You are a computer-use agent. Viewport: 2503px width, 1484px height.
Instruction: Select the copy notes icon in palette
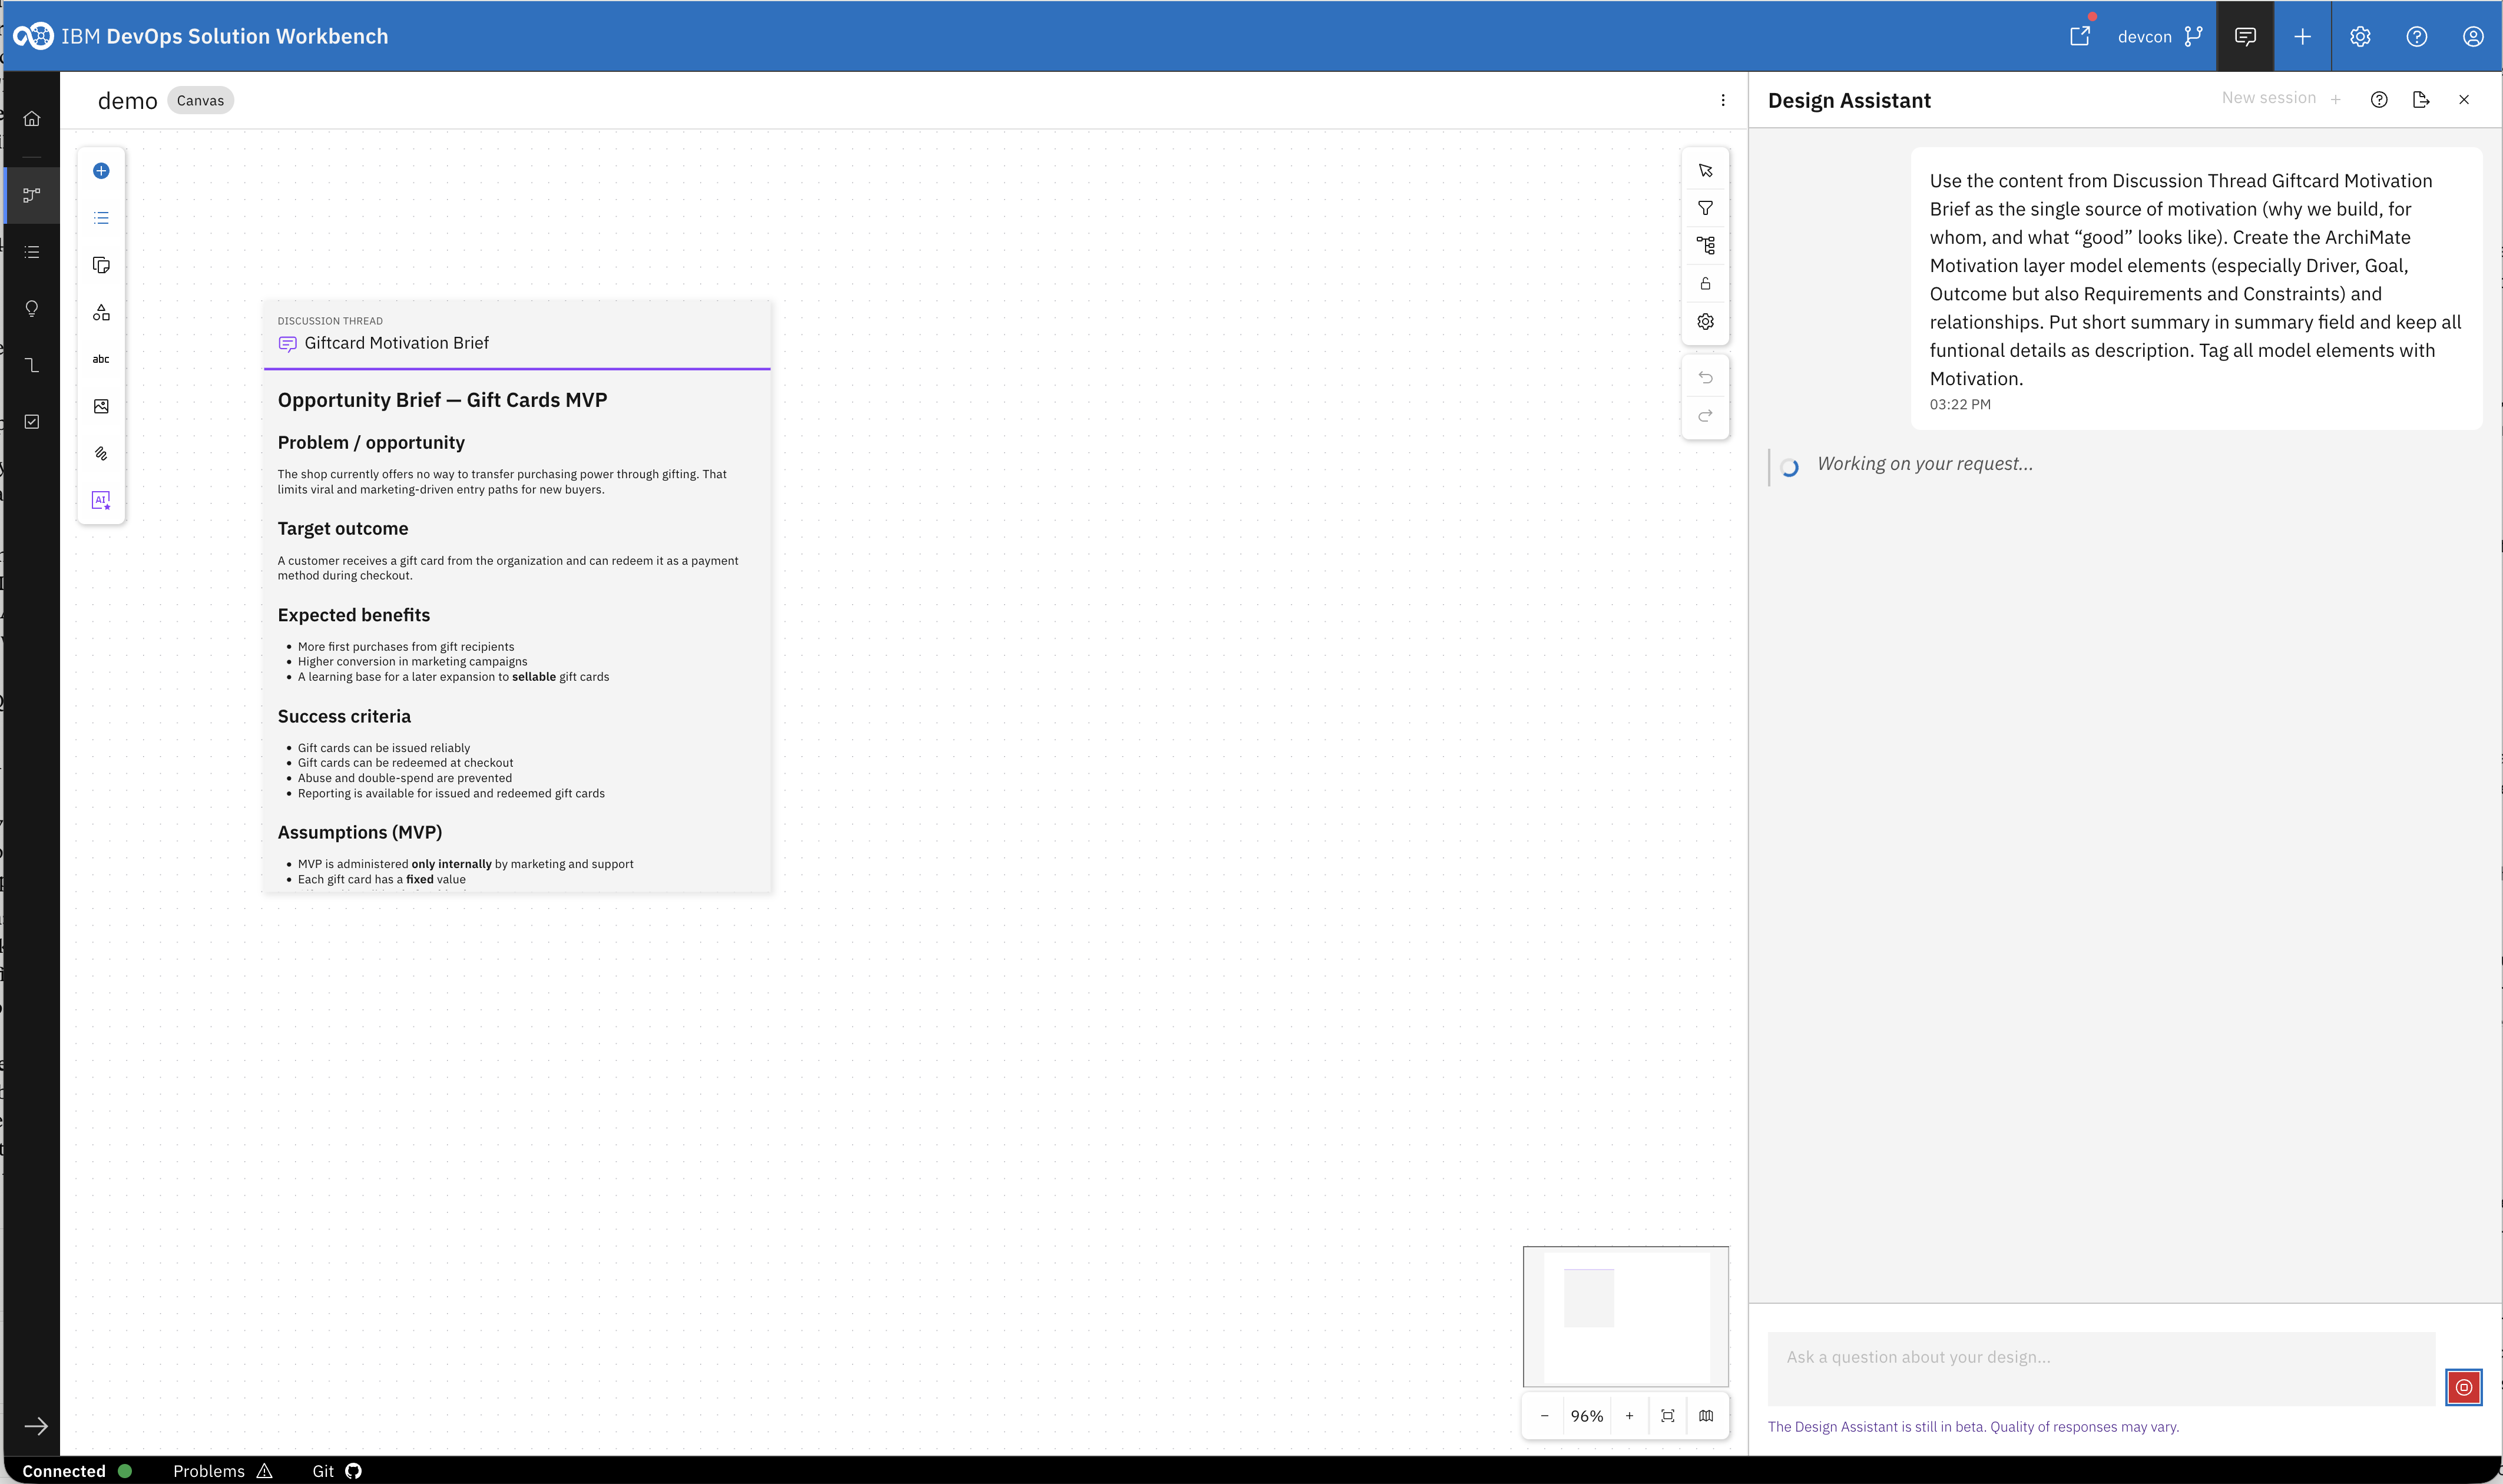101,265
